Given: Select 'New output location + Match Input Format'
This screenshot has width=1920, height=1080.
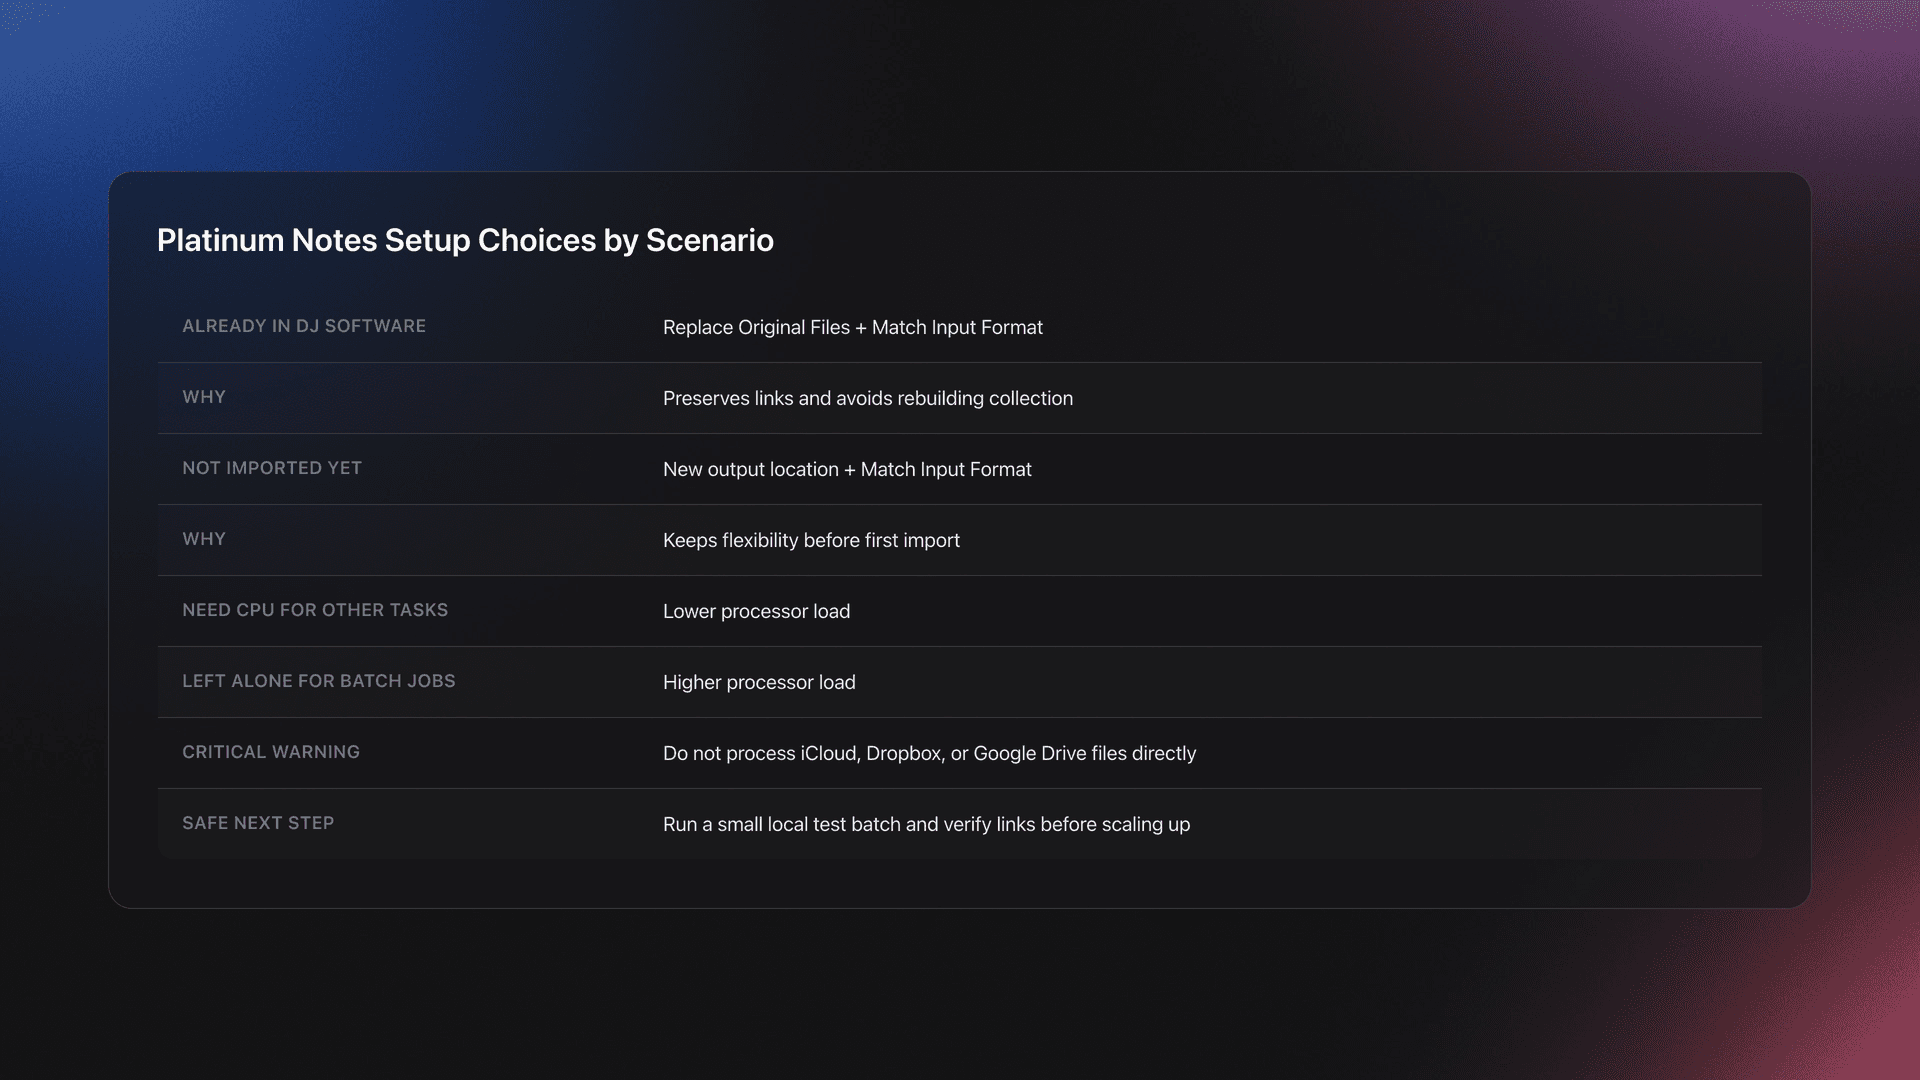Looking at the screenshot, I should click(847, 469).
